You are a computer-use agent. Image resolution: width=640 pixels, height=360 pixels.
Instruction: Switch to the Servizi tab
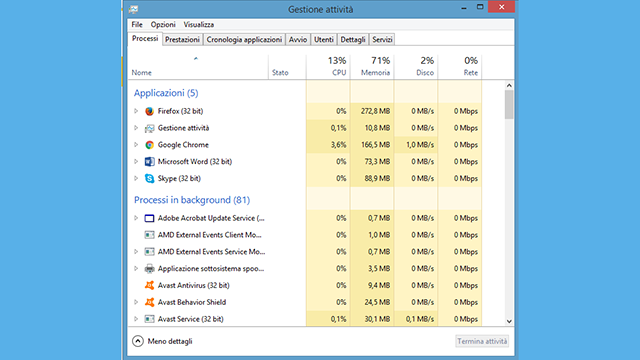(x=382, y=40)
